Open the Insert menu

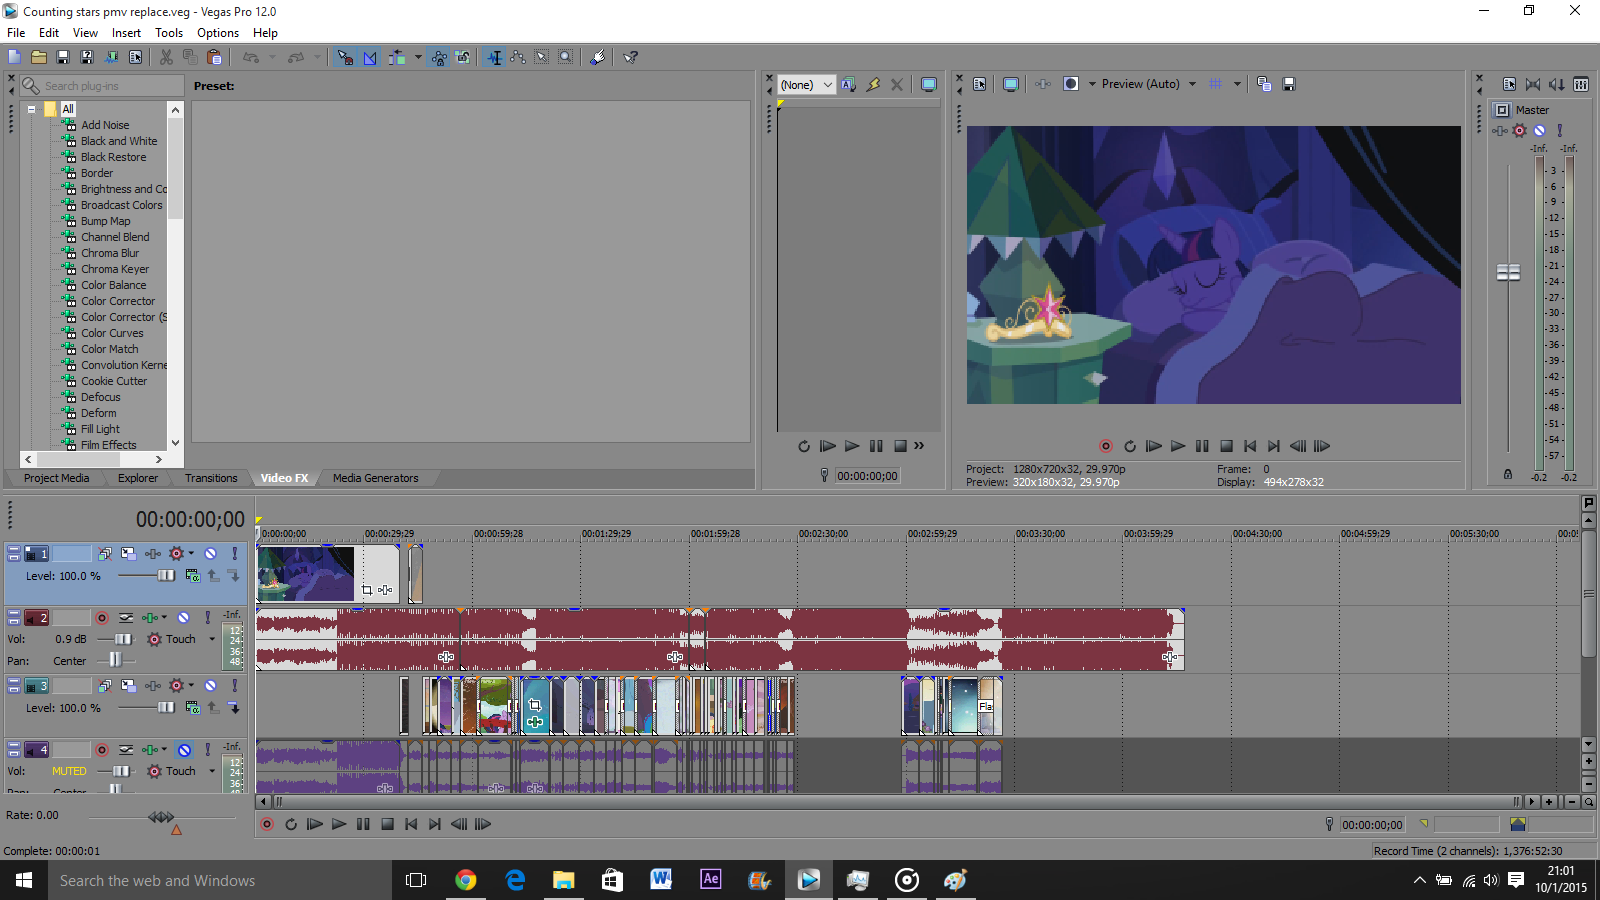pos(126,33)
